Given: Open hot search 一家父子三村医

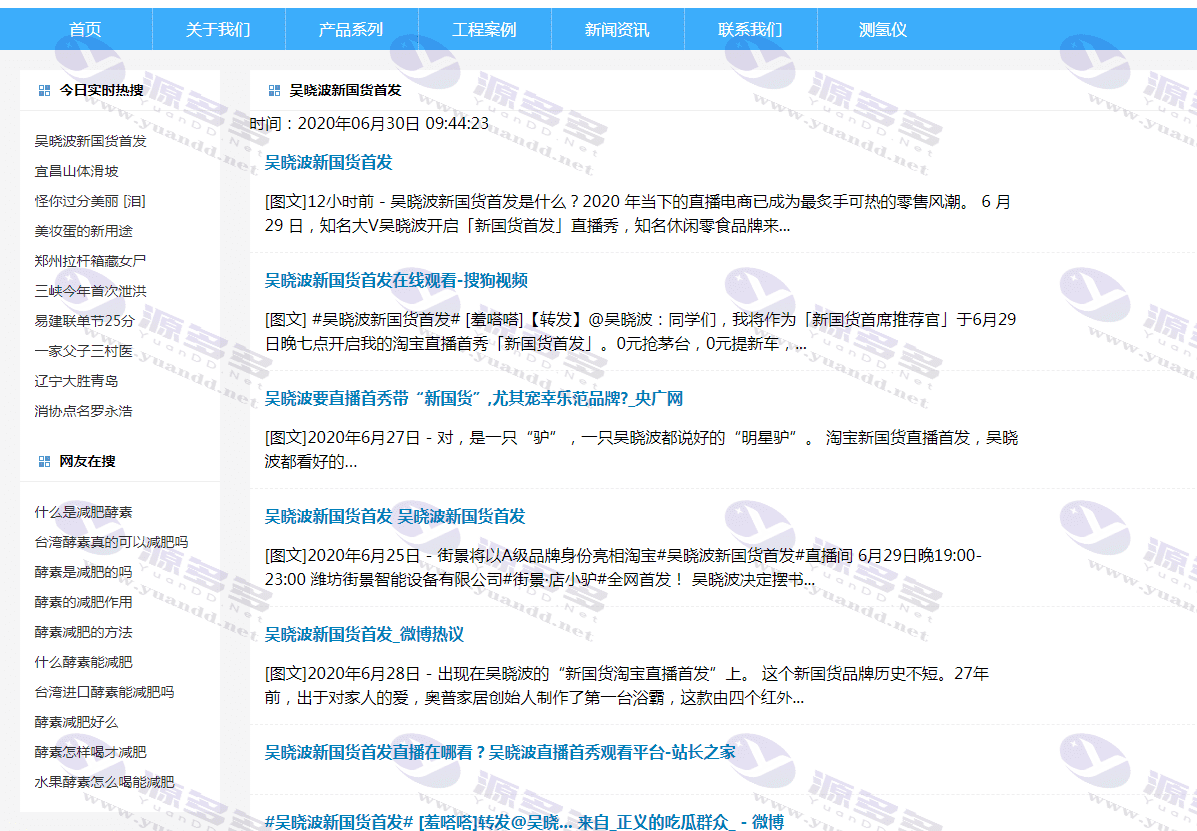Looking at the screenshot, I should (x=83, y=351).
